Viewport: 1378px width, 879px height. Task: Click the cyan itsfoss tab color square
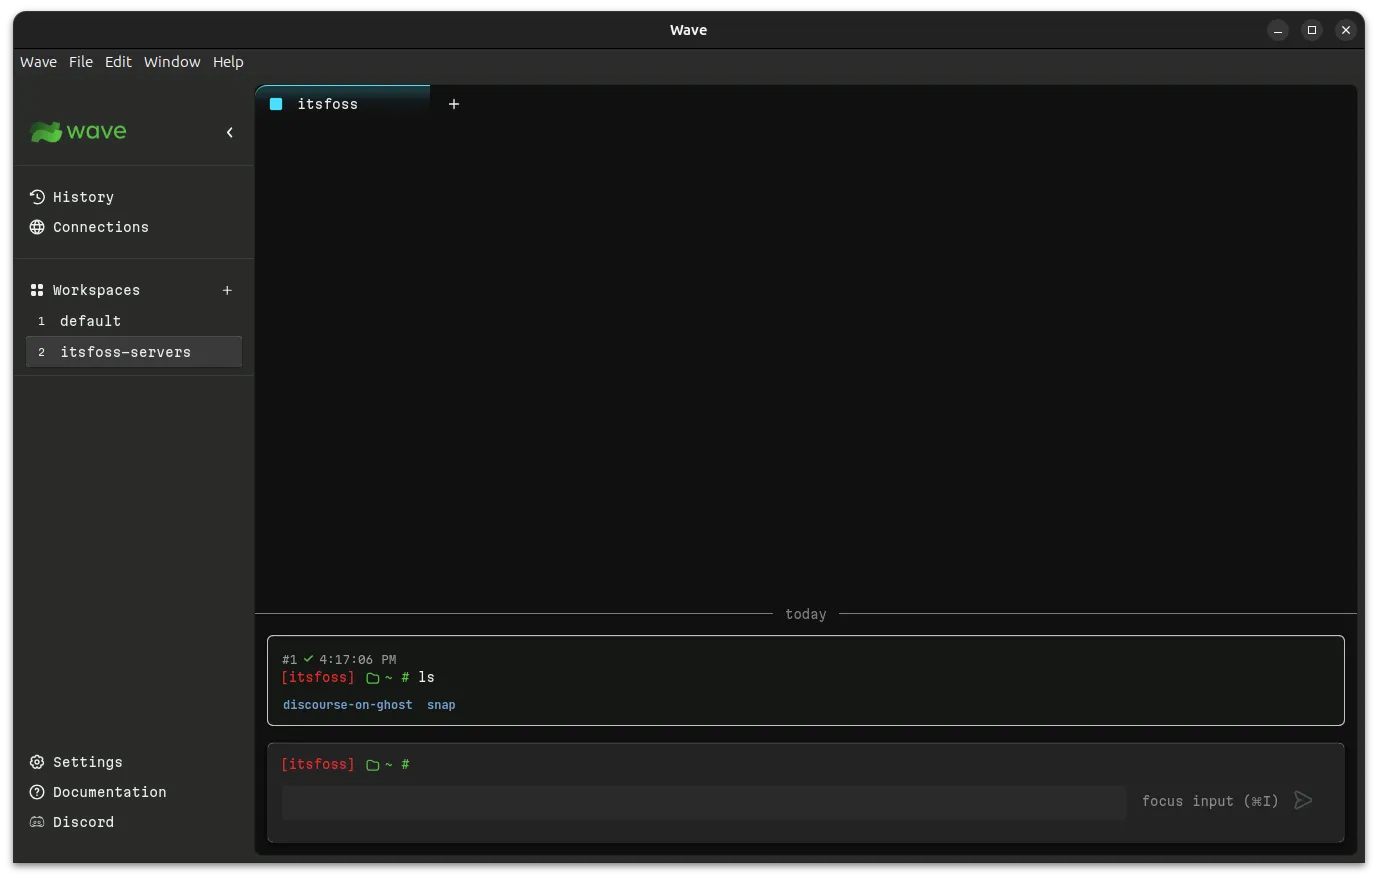coord(277,104)
